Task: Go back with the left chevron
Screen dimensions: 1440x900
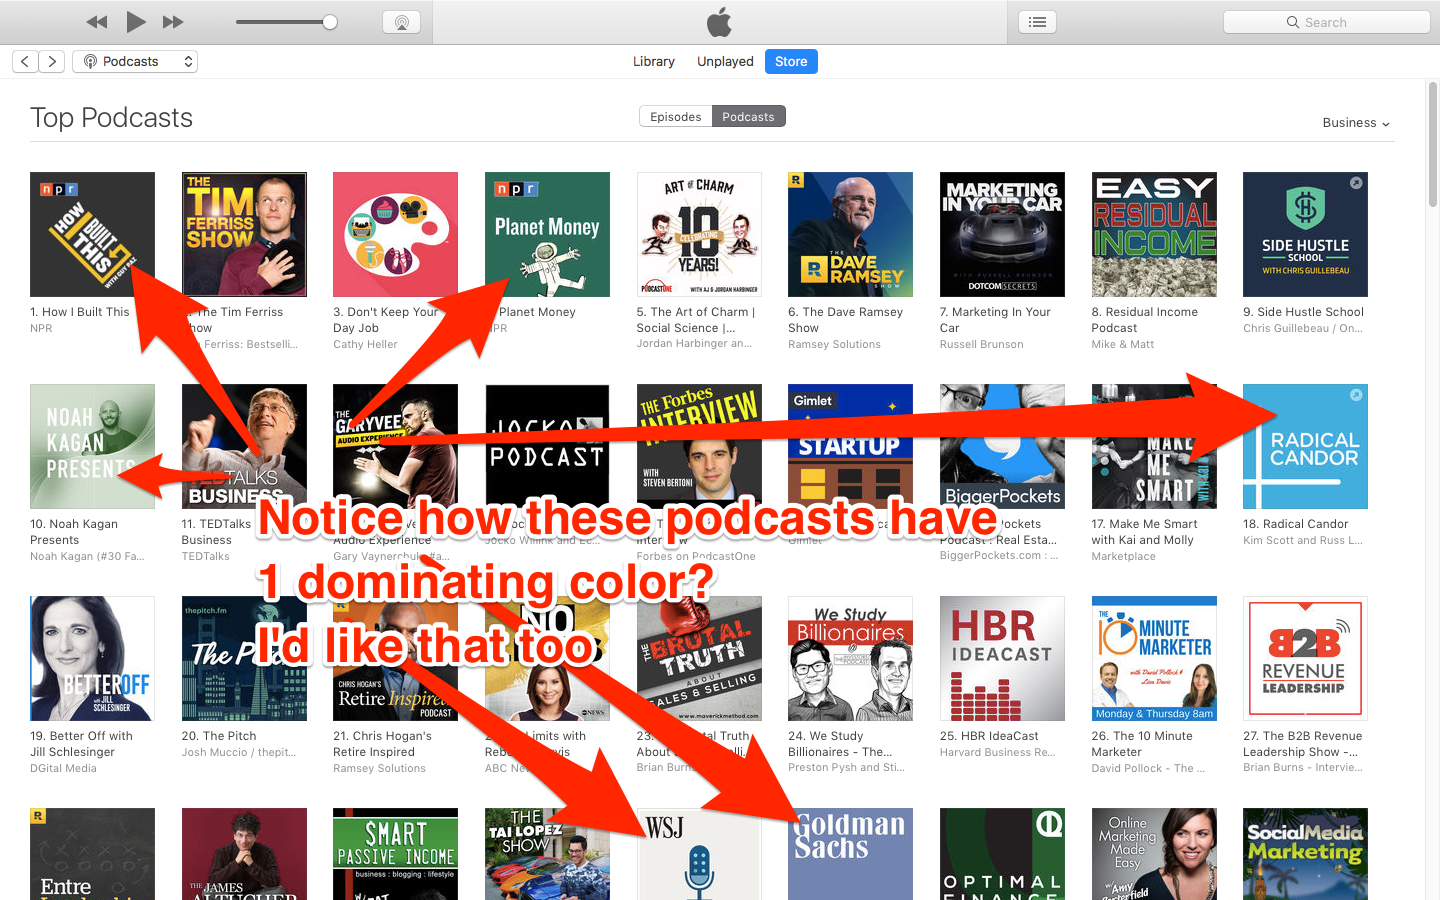Action: pyautogui.click(x=26, y=62)
